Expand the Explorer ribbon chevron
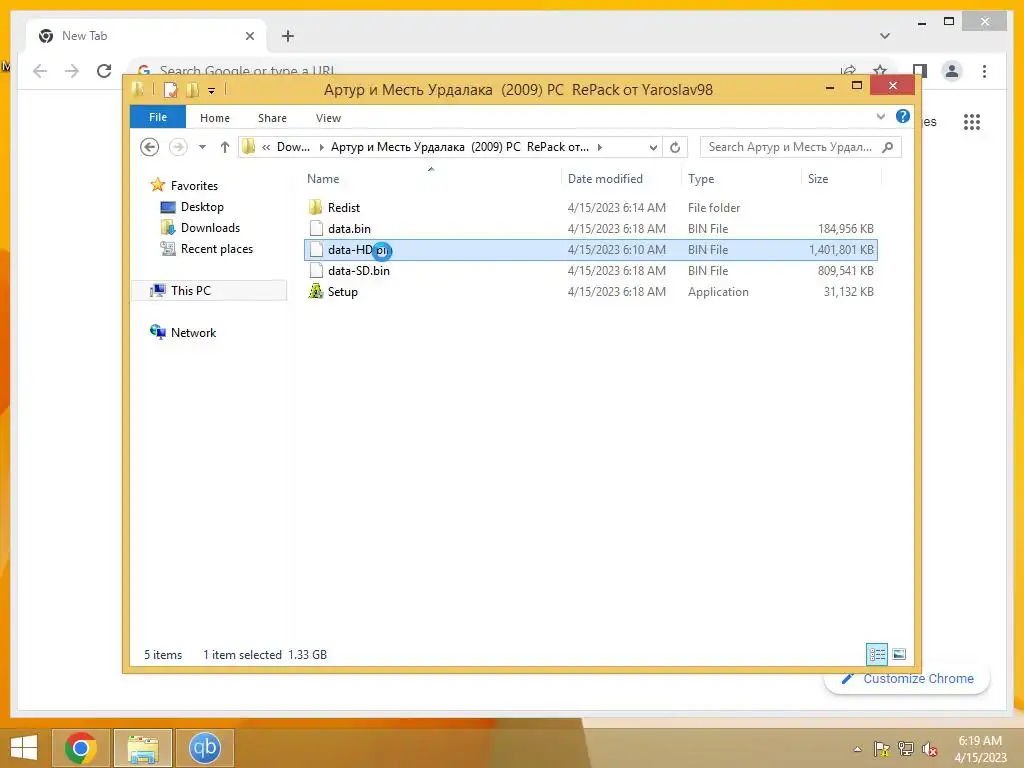1024x768 pixels. (880, 117)
